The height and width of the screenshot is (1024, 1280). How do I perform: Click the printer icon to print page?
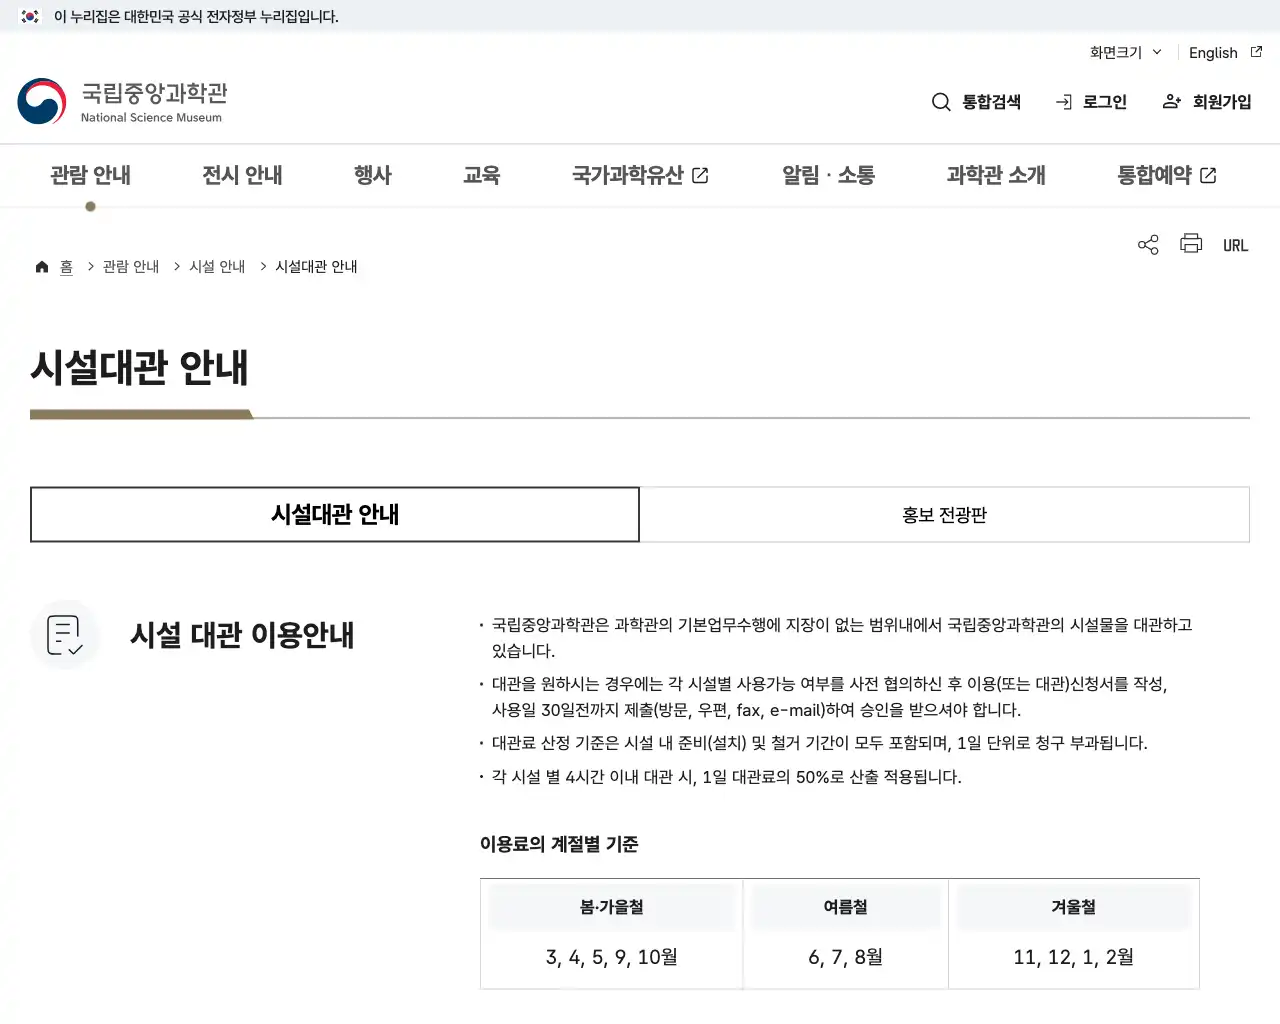[x=1190, y=243]
